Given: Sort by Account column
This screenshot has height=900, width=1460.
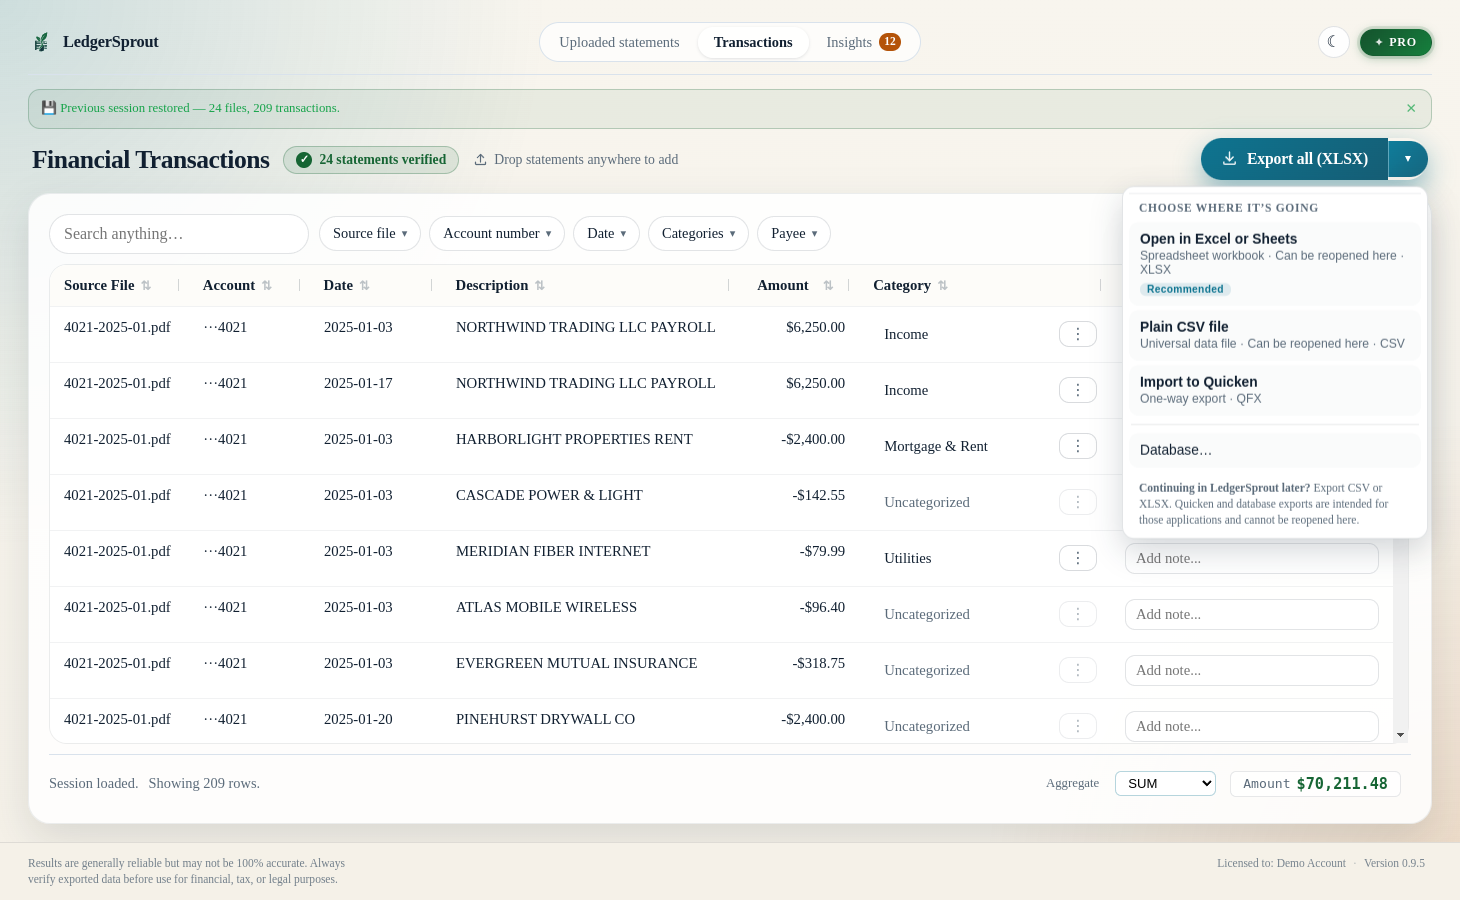Looking at the screenshot, I should [238, 286].
